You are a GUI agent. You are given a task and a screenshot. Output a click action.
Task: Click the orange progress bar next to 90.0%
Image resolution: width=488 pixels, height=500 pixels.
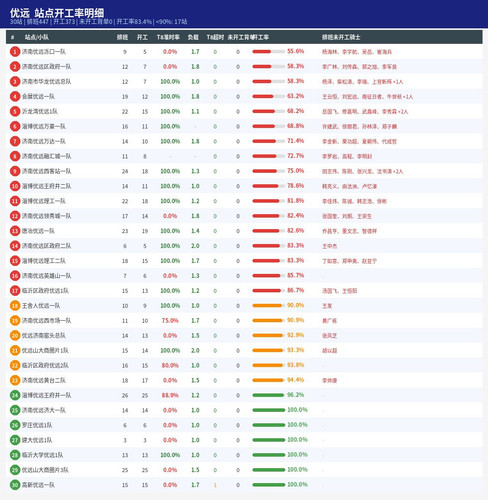[268, 306]
